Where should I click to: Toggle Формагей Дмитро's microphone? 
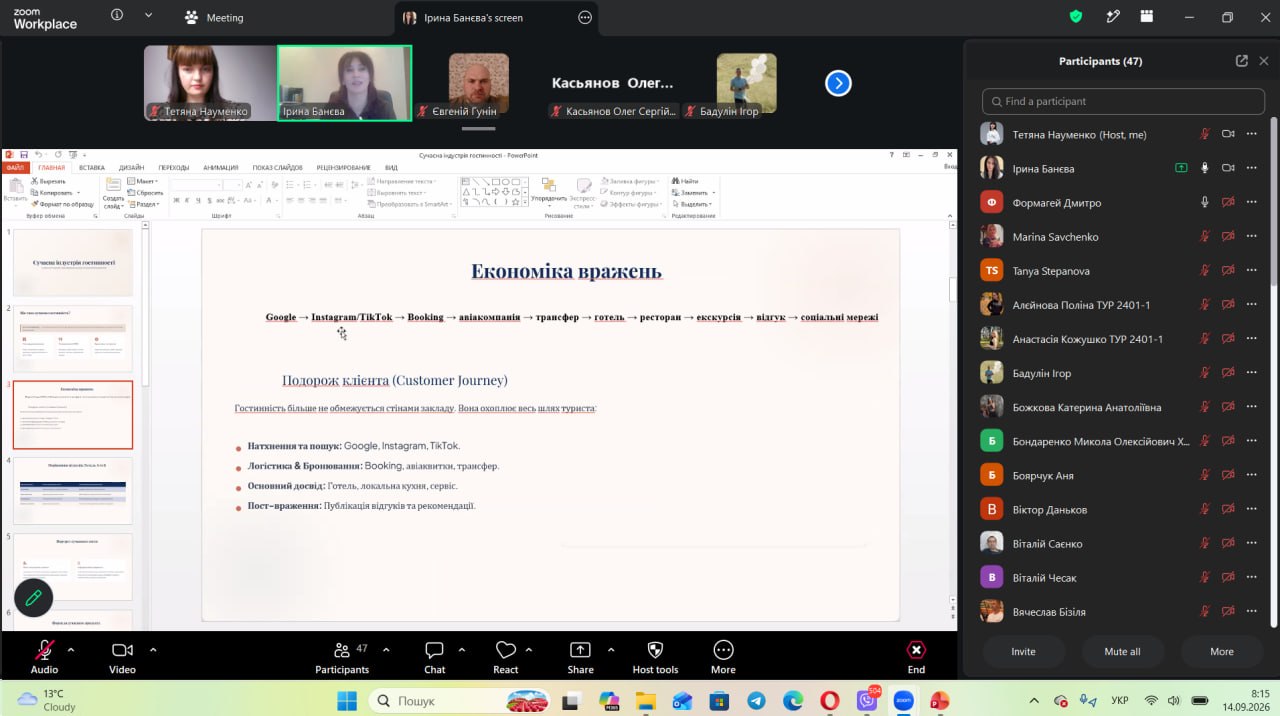click(1205, 203)
